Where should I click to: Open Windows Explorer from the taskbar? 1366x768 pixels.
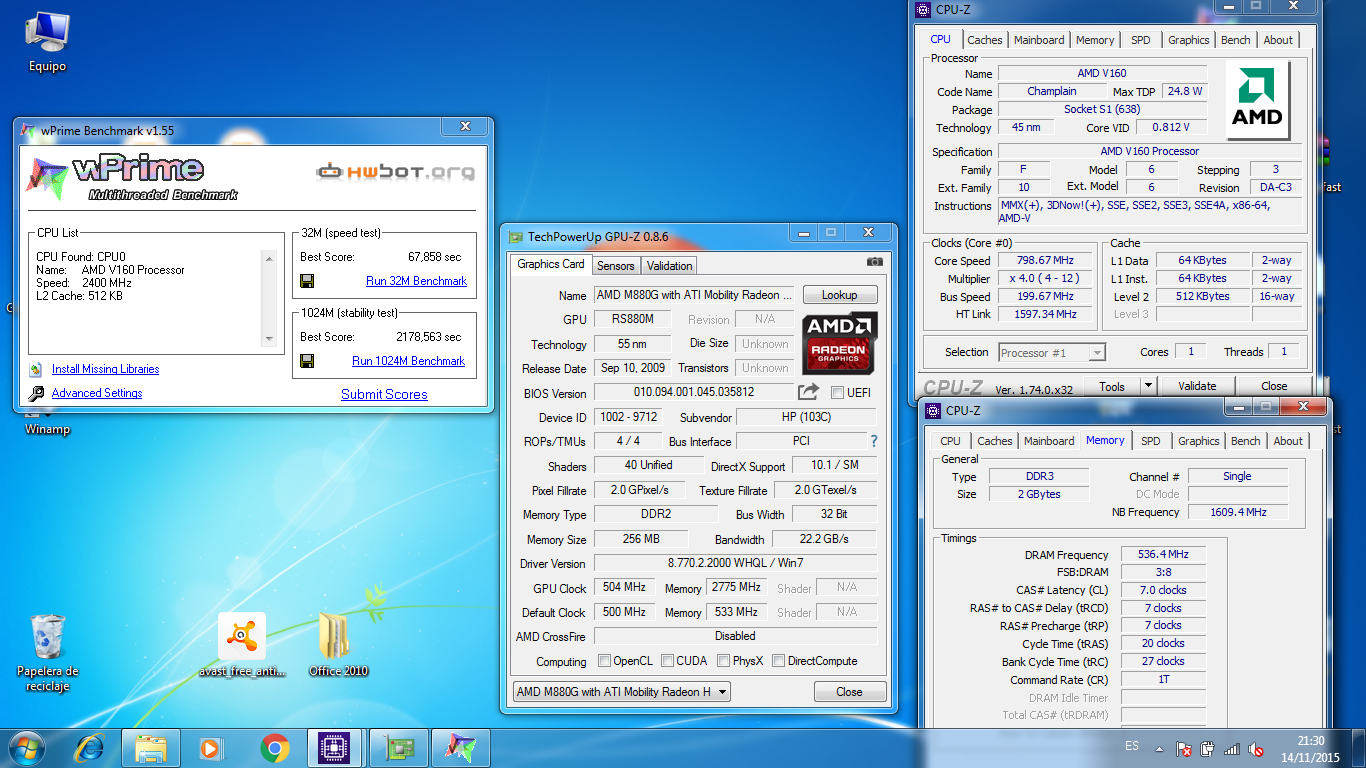pyautogui.click(x=151, y=748)
